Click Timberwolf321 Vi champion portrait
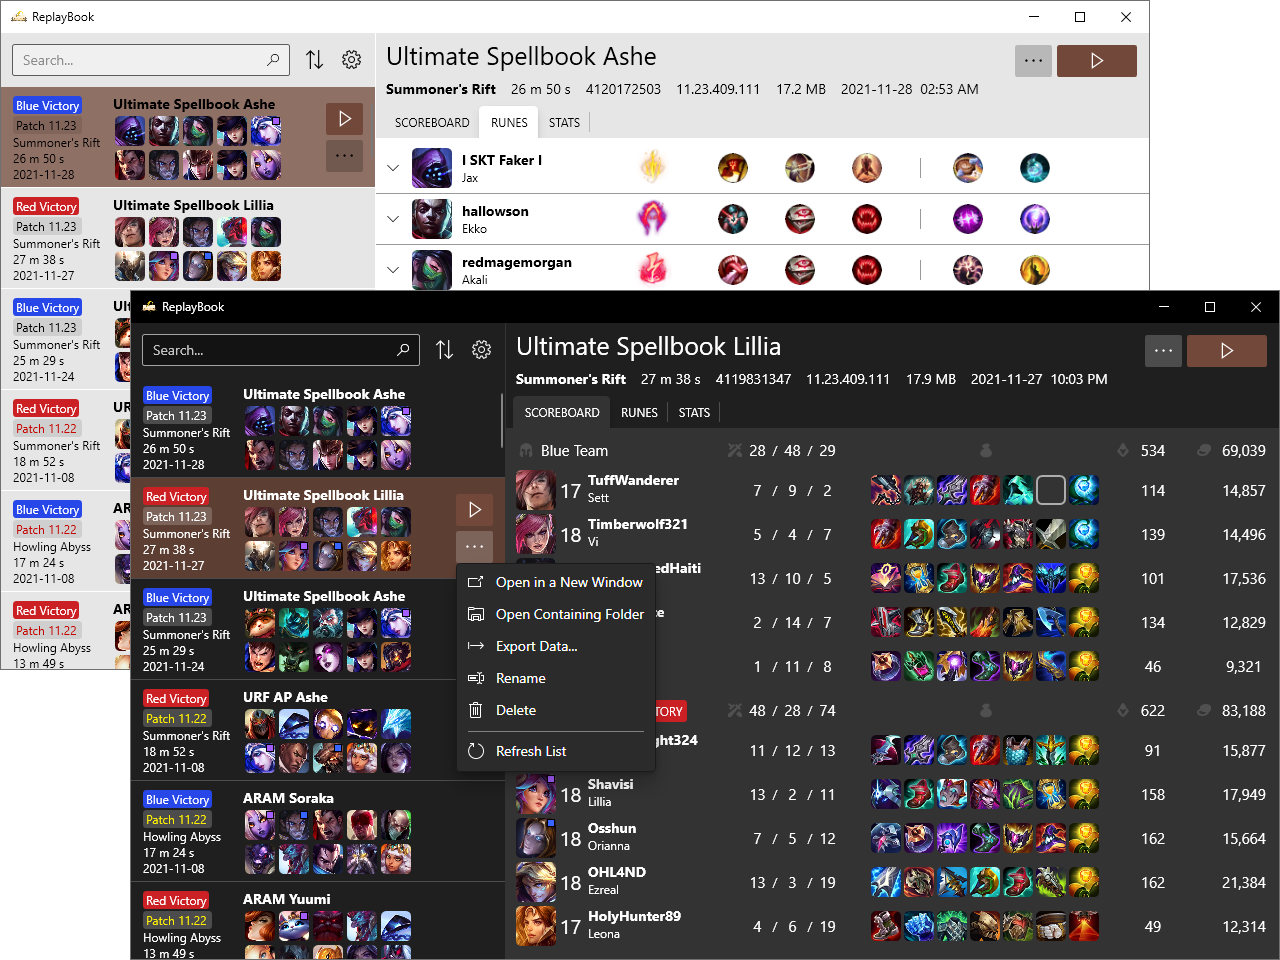Viewport: 1280px width, 960px height. pyautogui.click(x=535, y=534)
